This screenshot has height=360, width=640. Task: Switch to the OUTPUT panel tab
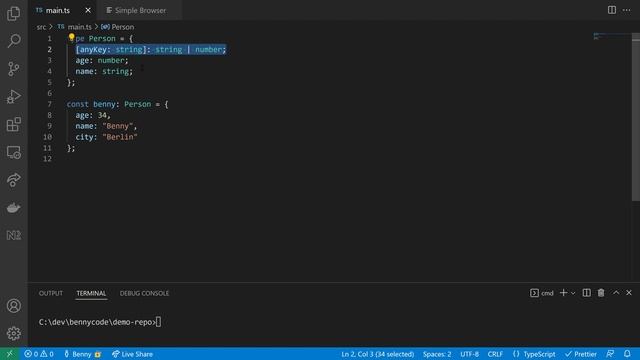point(51,293)
